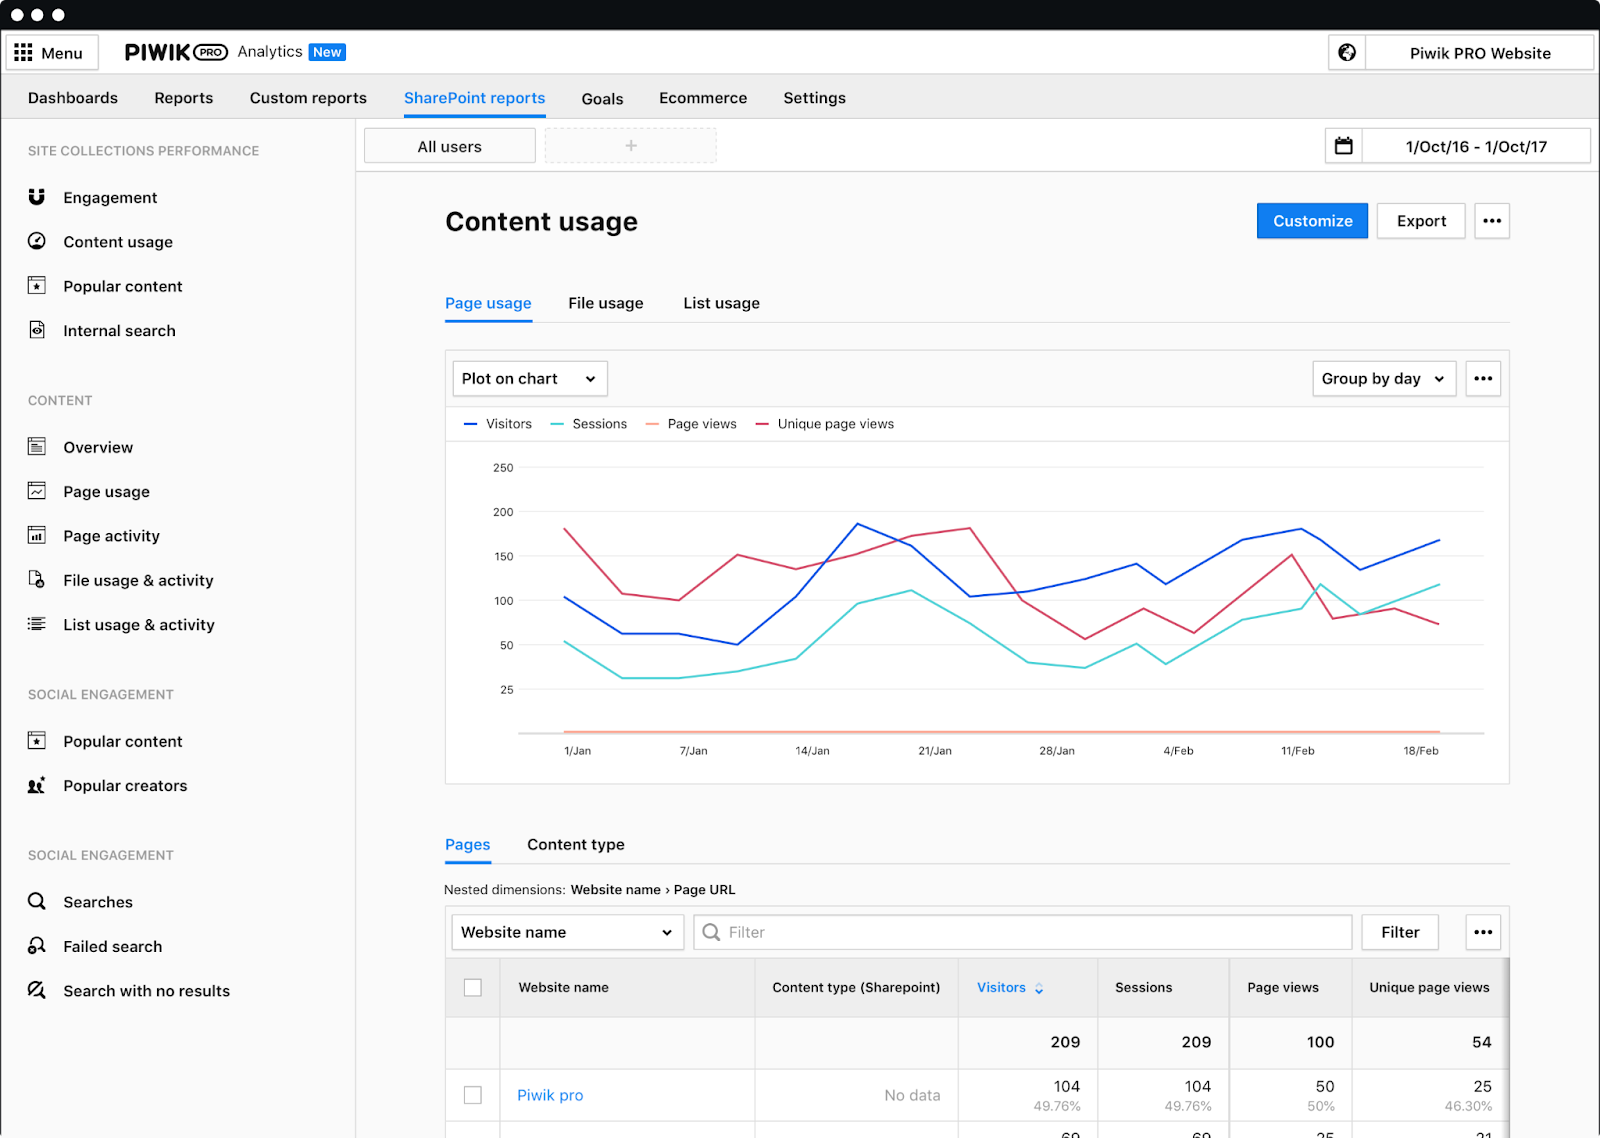
Task: Toggle the Sessions series in chart legend
Action: tap(589, 424)
